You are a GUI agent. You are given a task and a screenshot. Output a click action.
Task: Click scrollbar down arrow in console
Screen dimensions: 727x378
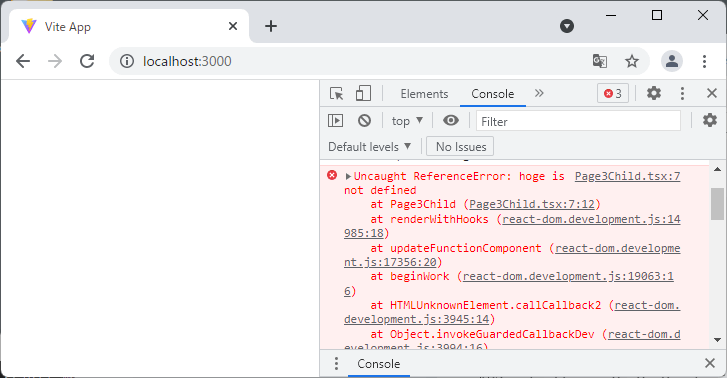coord(717,340)
